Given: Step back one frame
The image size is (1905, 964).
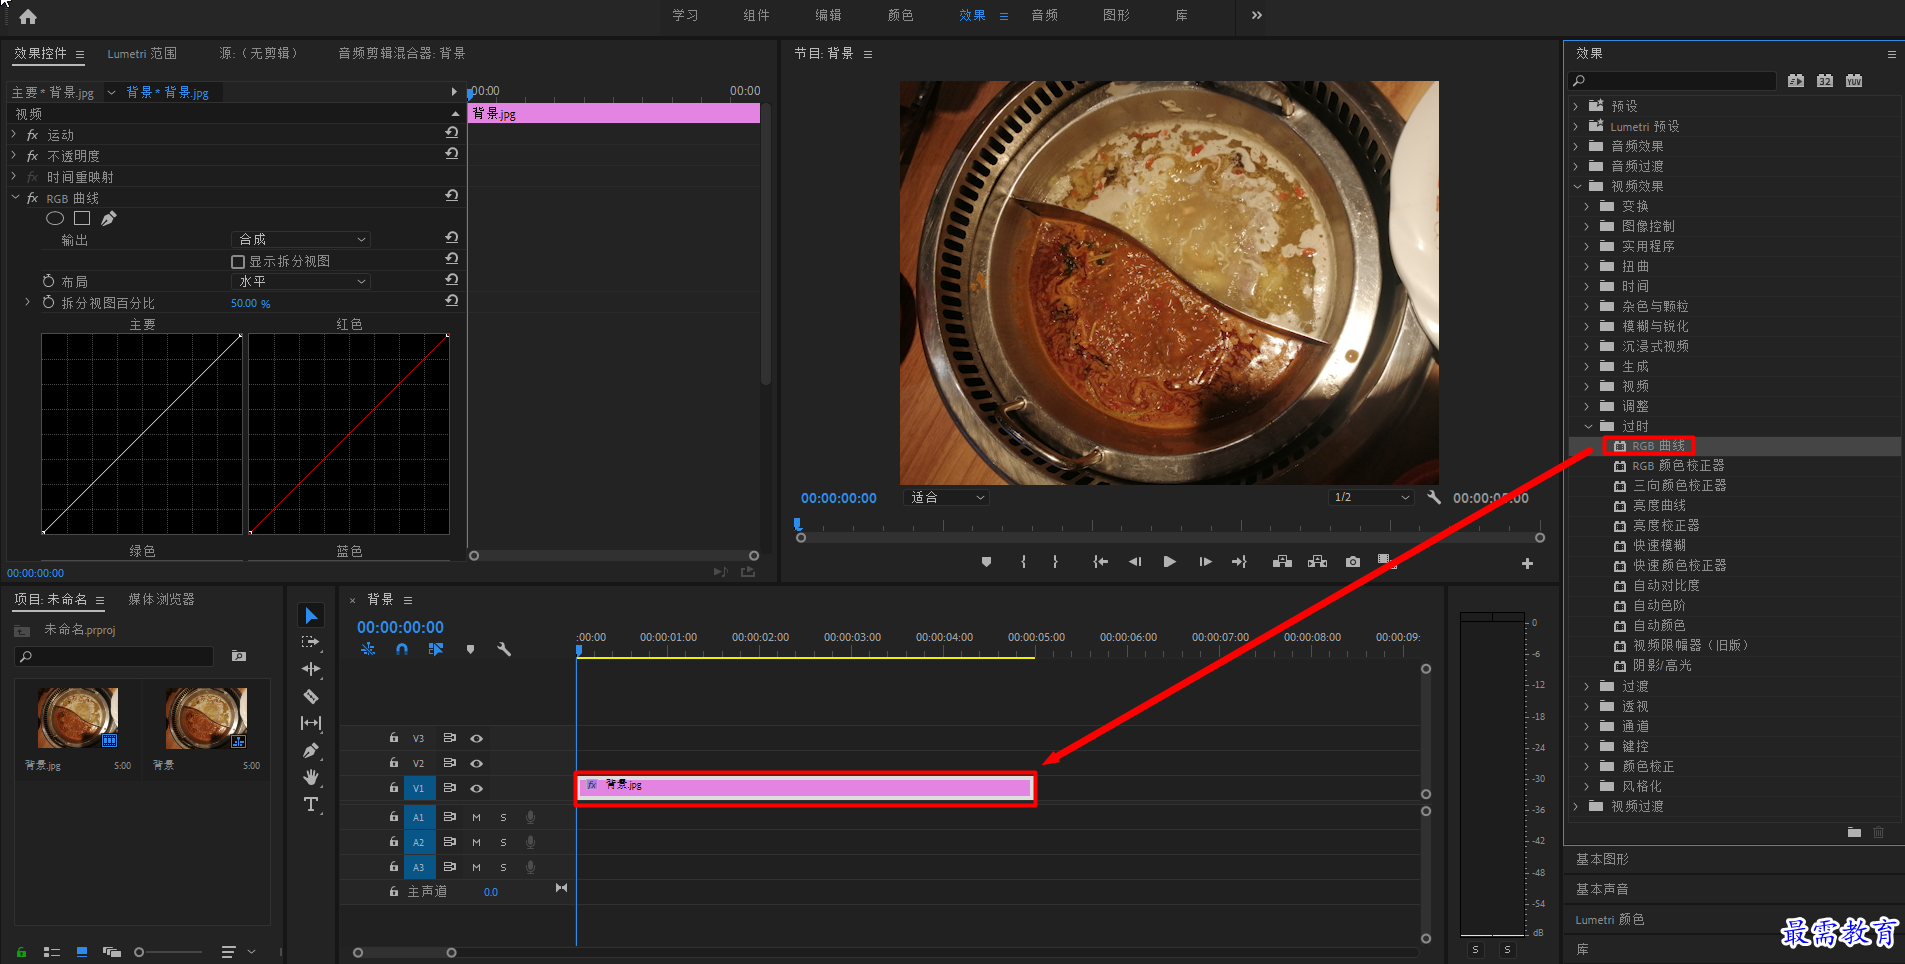Looking at the screenshot, I should (1135, 562).
